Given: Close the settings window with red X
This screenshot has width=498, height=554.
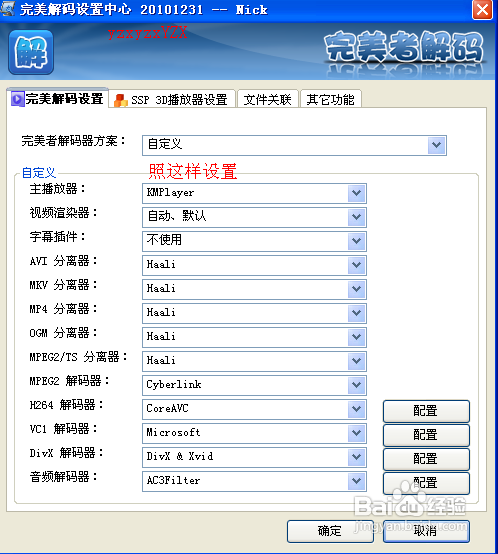Looking at the screenshot, I should pos(482,10).
